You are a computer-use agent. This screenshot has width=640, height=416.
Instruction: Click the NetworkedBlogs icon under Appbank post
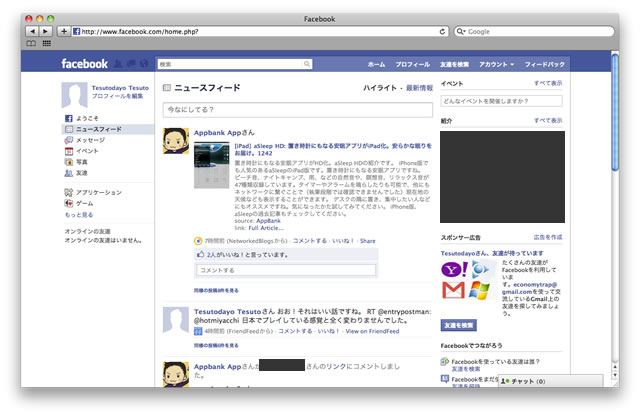(x=198, y=241)
